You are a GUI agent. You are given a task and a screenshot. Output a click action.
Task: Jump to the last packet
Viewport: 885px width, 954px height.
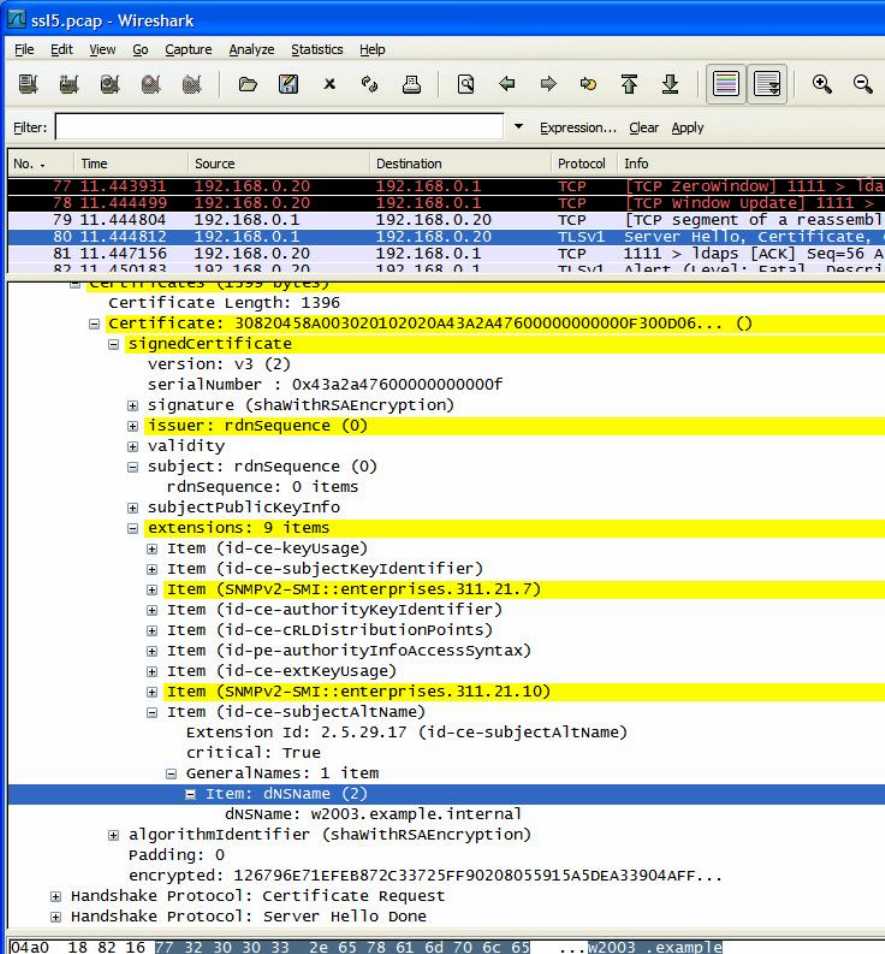670,86
